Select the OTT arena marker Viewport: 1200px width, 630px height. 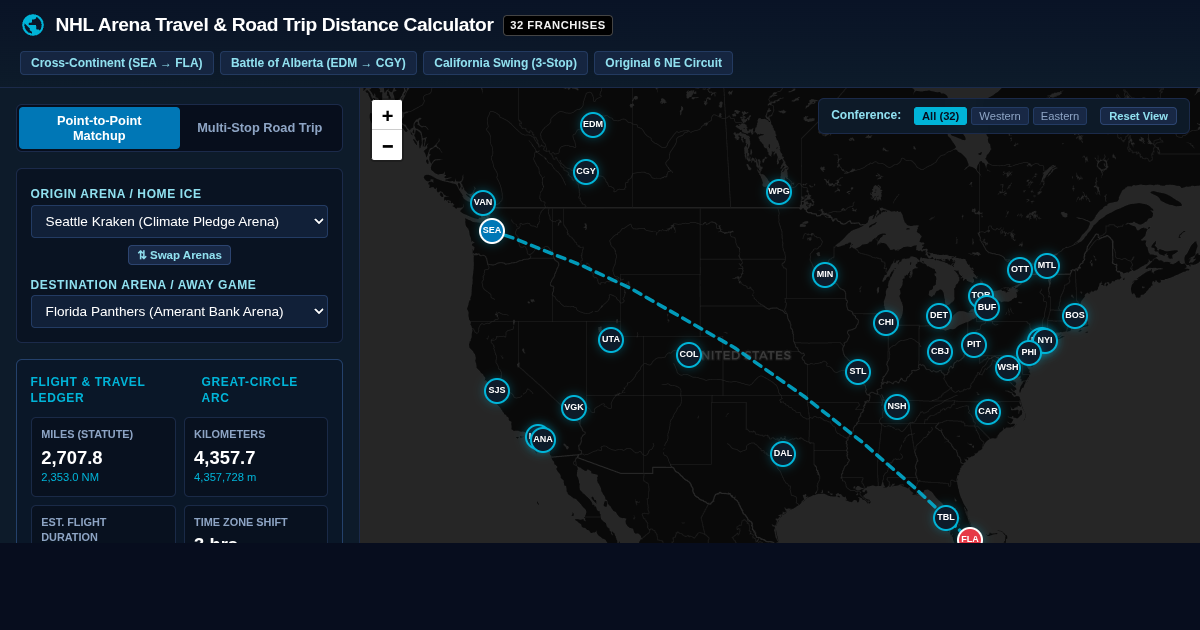click(x=1020, y=270)
